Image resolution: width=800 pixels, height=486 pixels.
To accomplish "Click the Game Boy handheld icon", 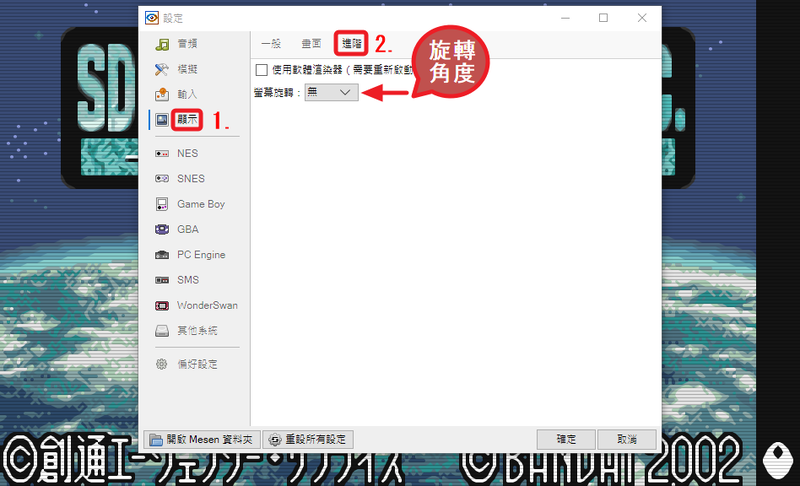I will (162, 204).
